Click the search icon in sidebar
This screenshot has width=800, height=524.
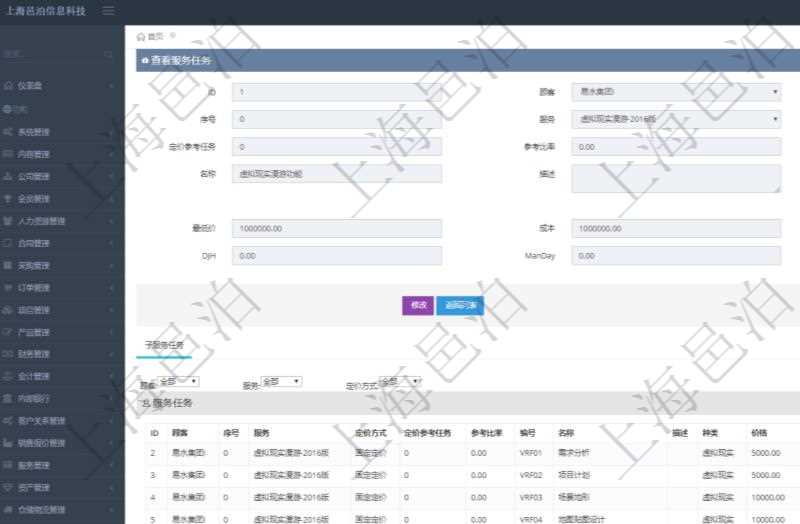pyautogui.click(x=109, y=53)
